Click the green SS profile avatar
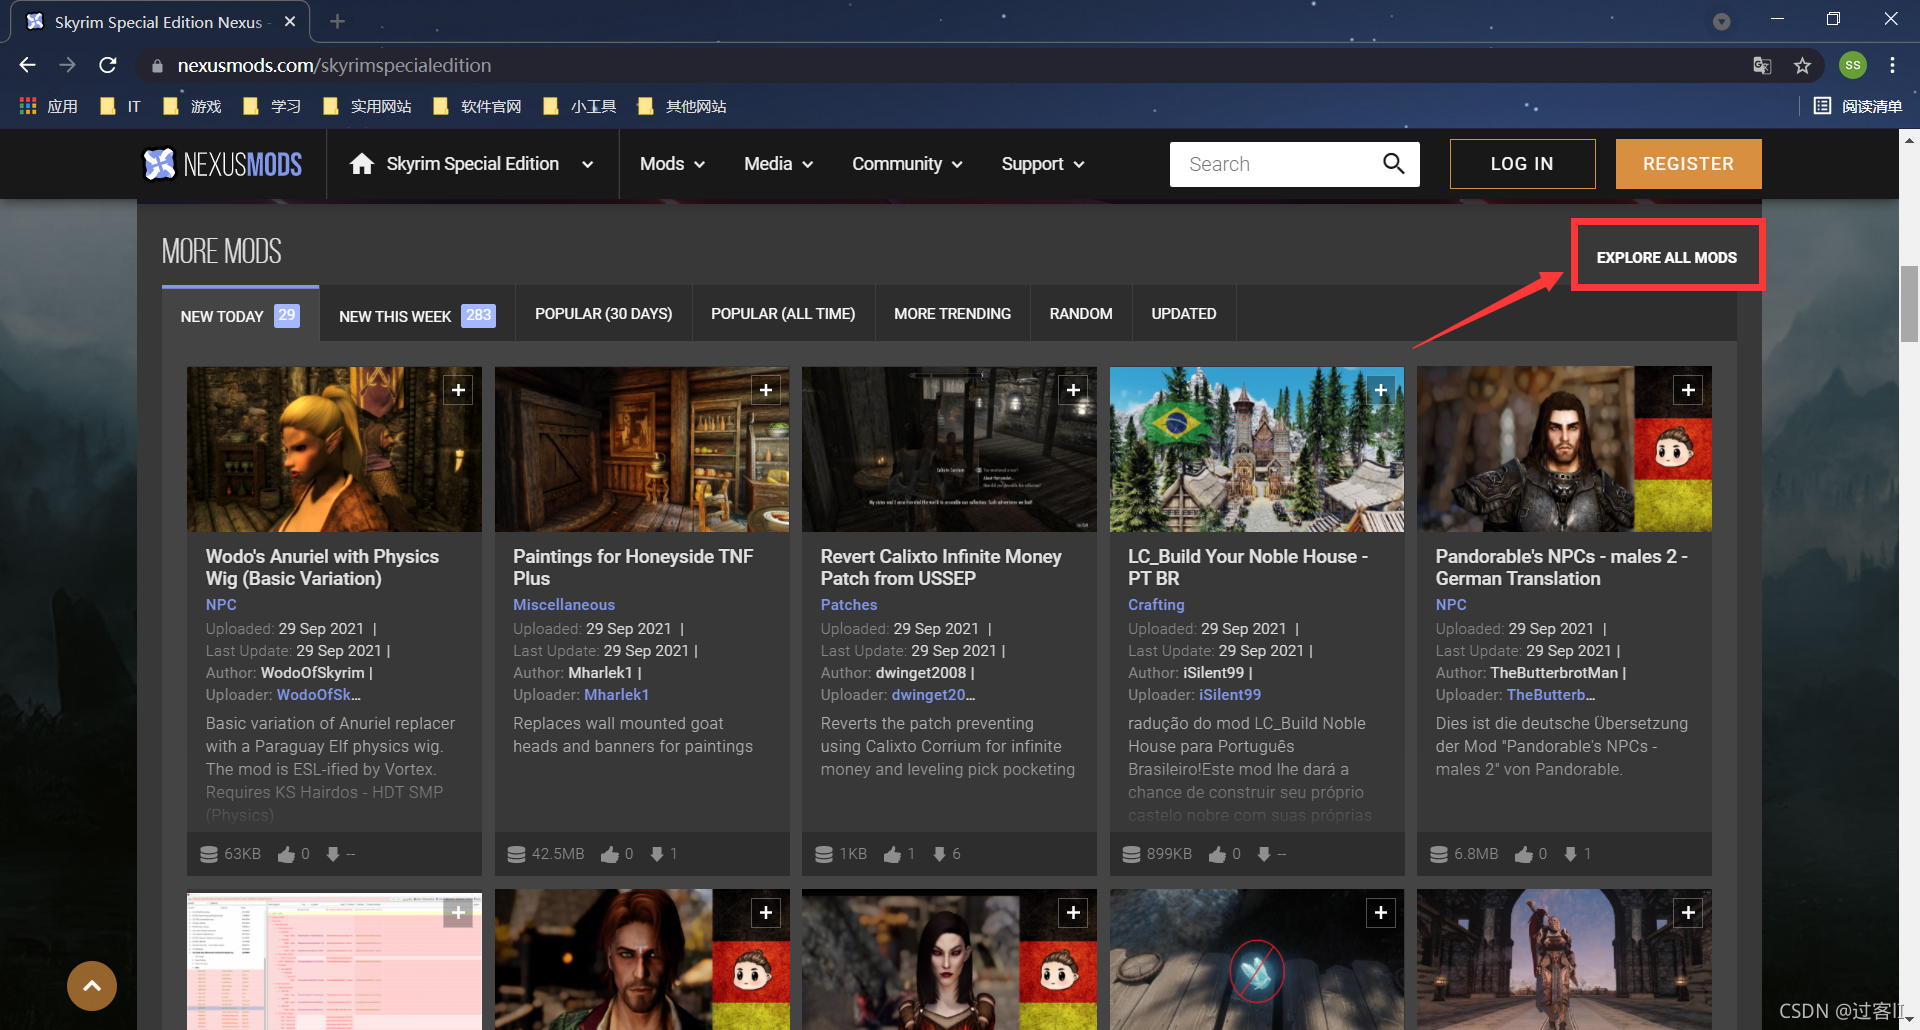This screenshot has width=1920, height=1030. (x=1852, y=65)
